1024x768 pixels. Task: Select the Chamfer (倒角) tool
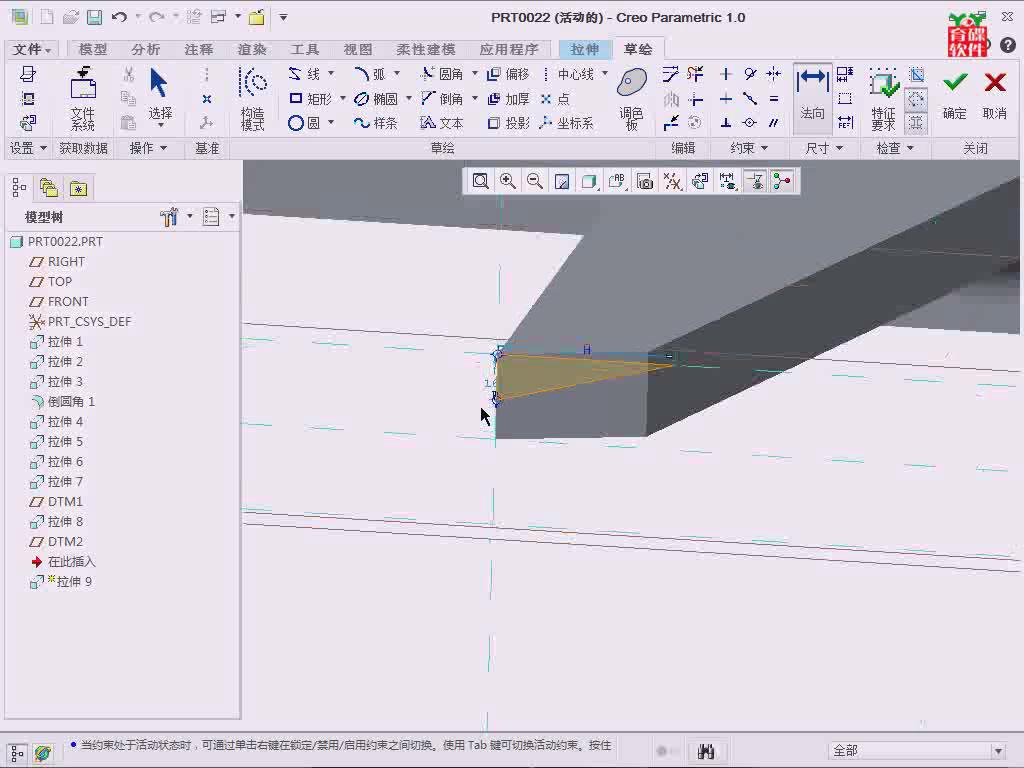[x=441, y=99]
